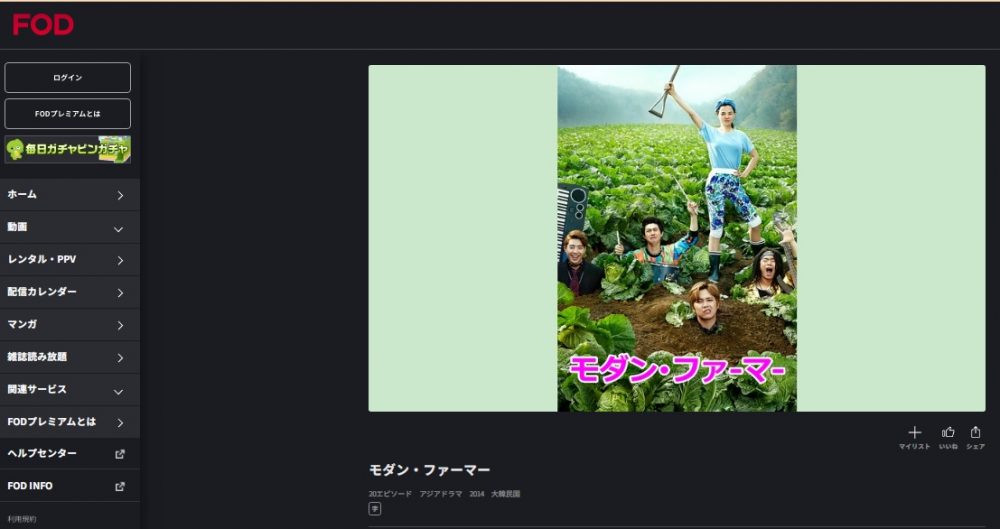Expand the 関連サービス menu chevron
1000x529 pixels.
tap(118, 392)
